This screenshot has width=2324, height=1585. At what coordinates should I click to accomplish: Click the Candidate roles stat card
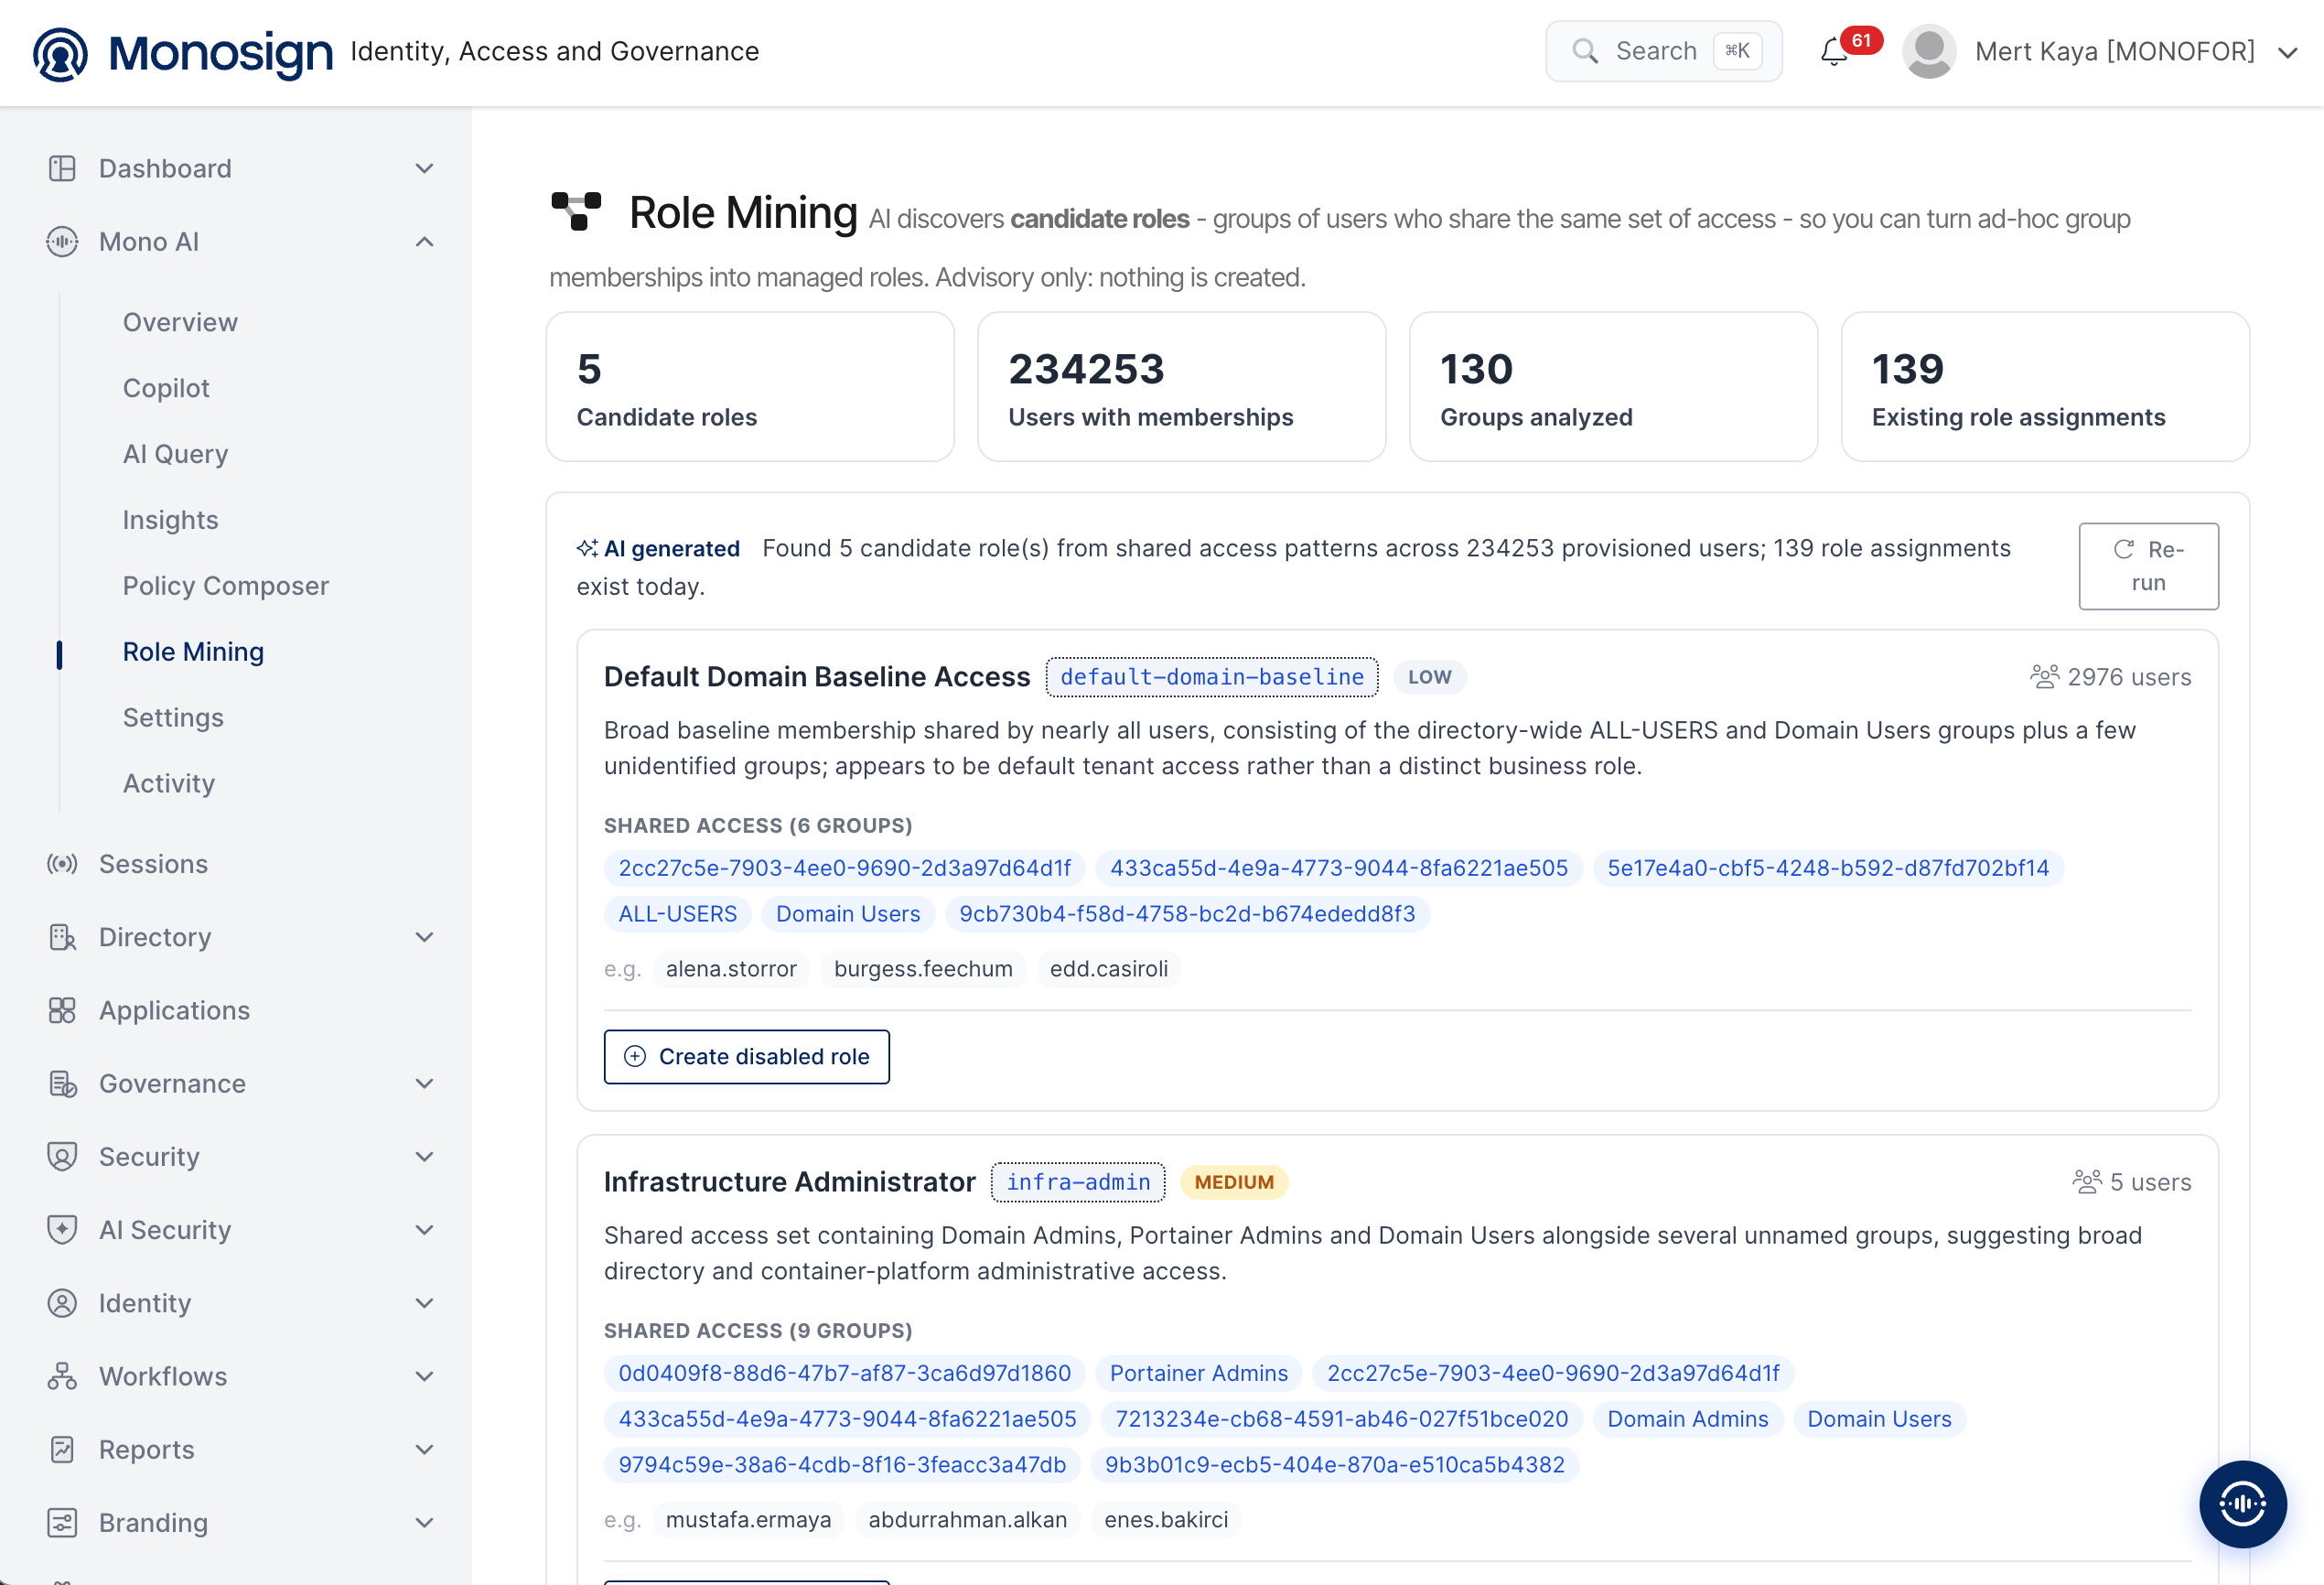coord(749,386)
